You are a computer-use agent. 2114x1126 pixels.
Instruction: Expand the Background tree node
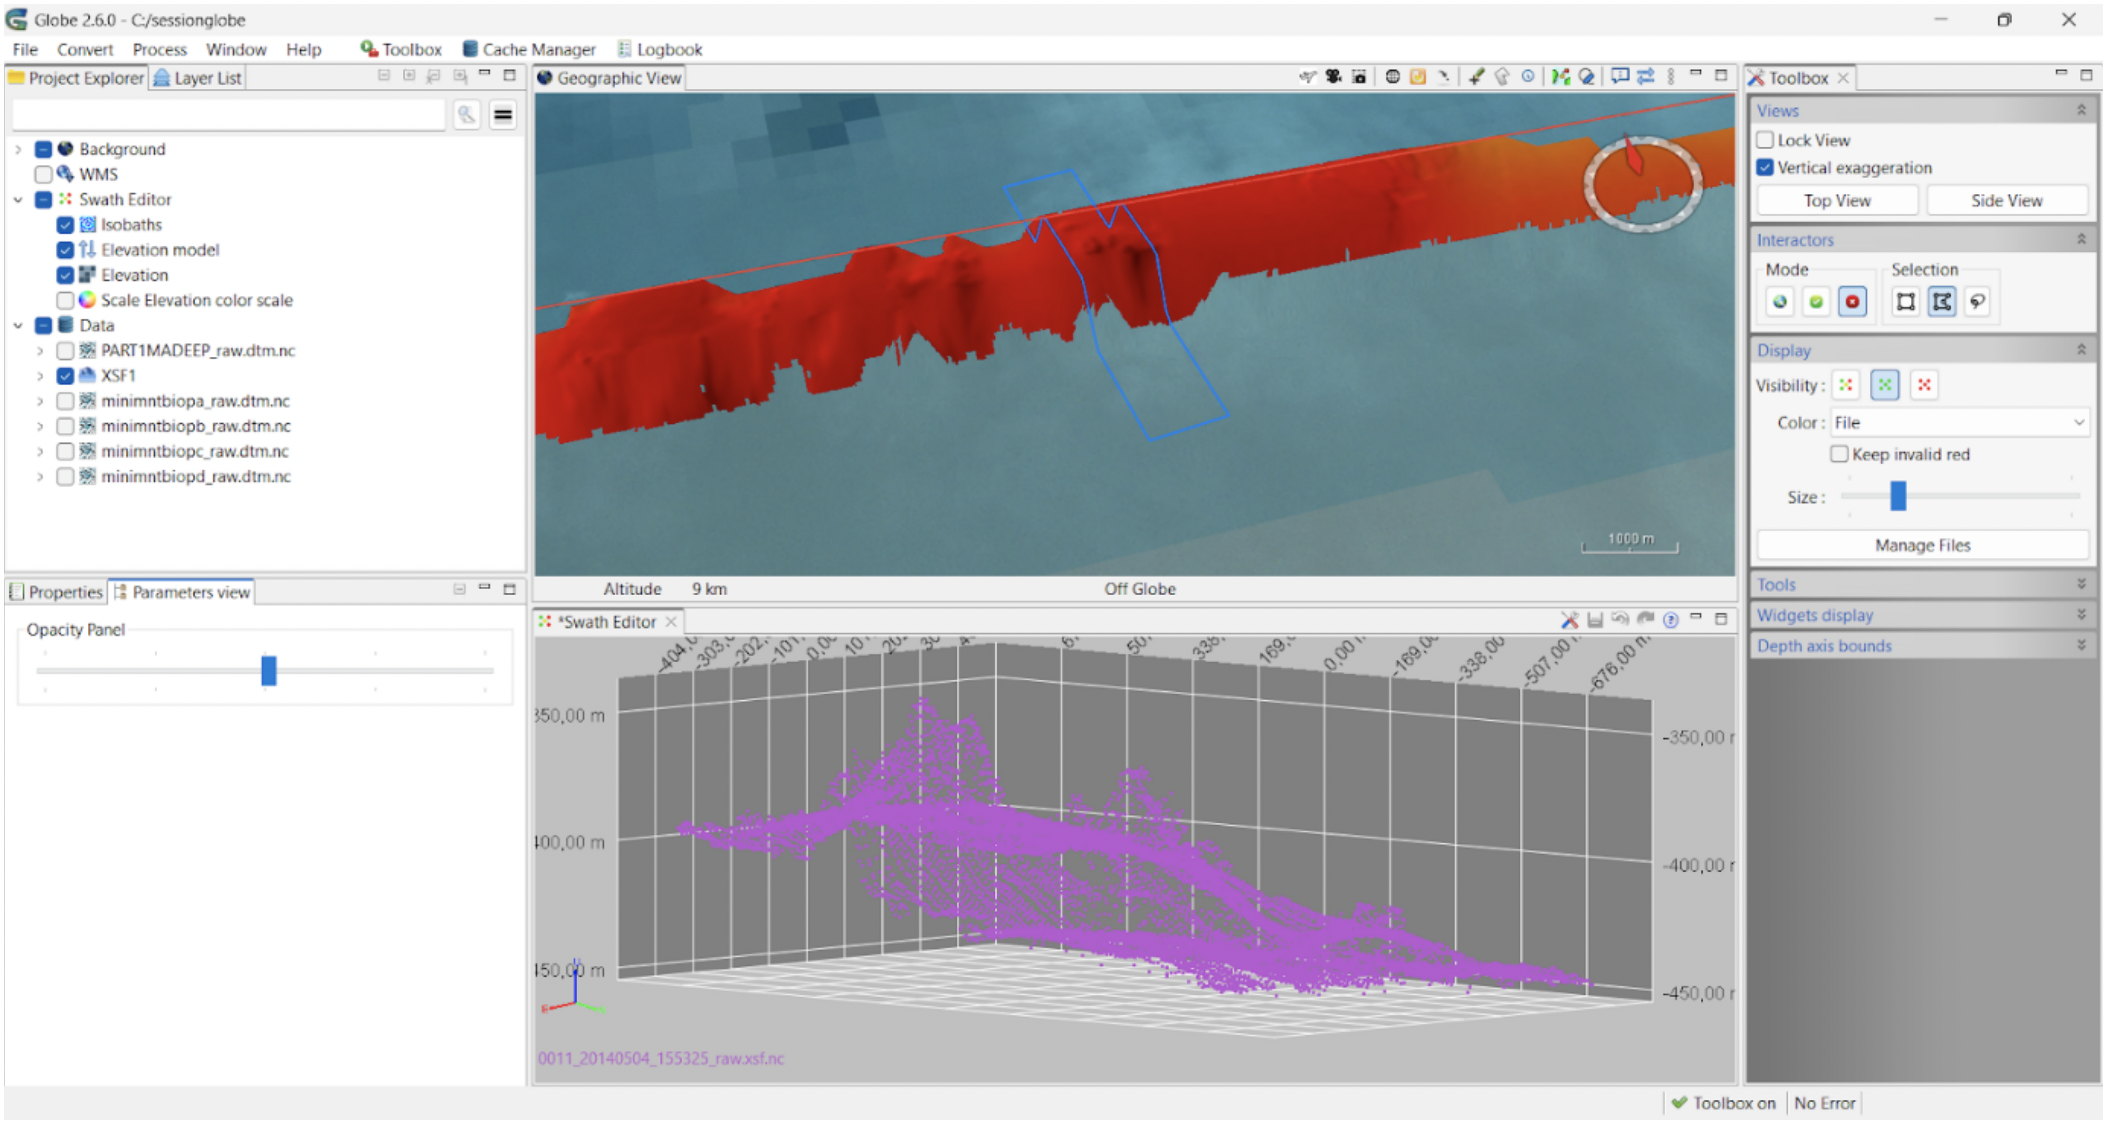(x=18, y=149)
